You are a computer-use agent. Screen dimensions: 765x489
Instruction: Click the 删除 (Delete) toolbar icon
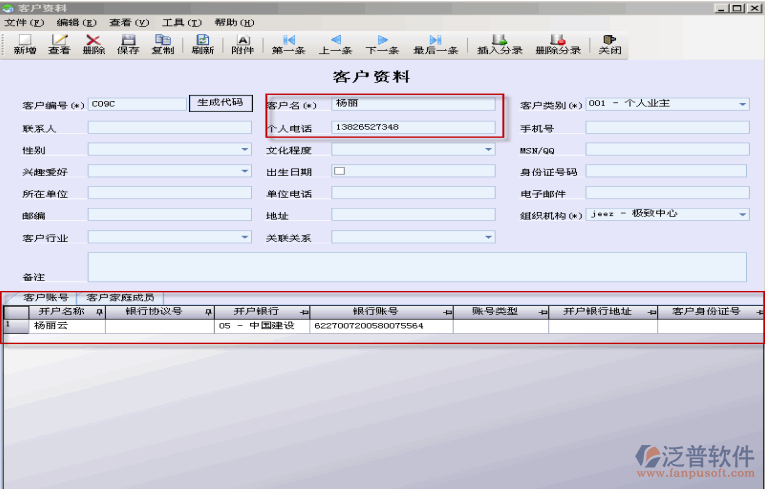pos(93,44)
